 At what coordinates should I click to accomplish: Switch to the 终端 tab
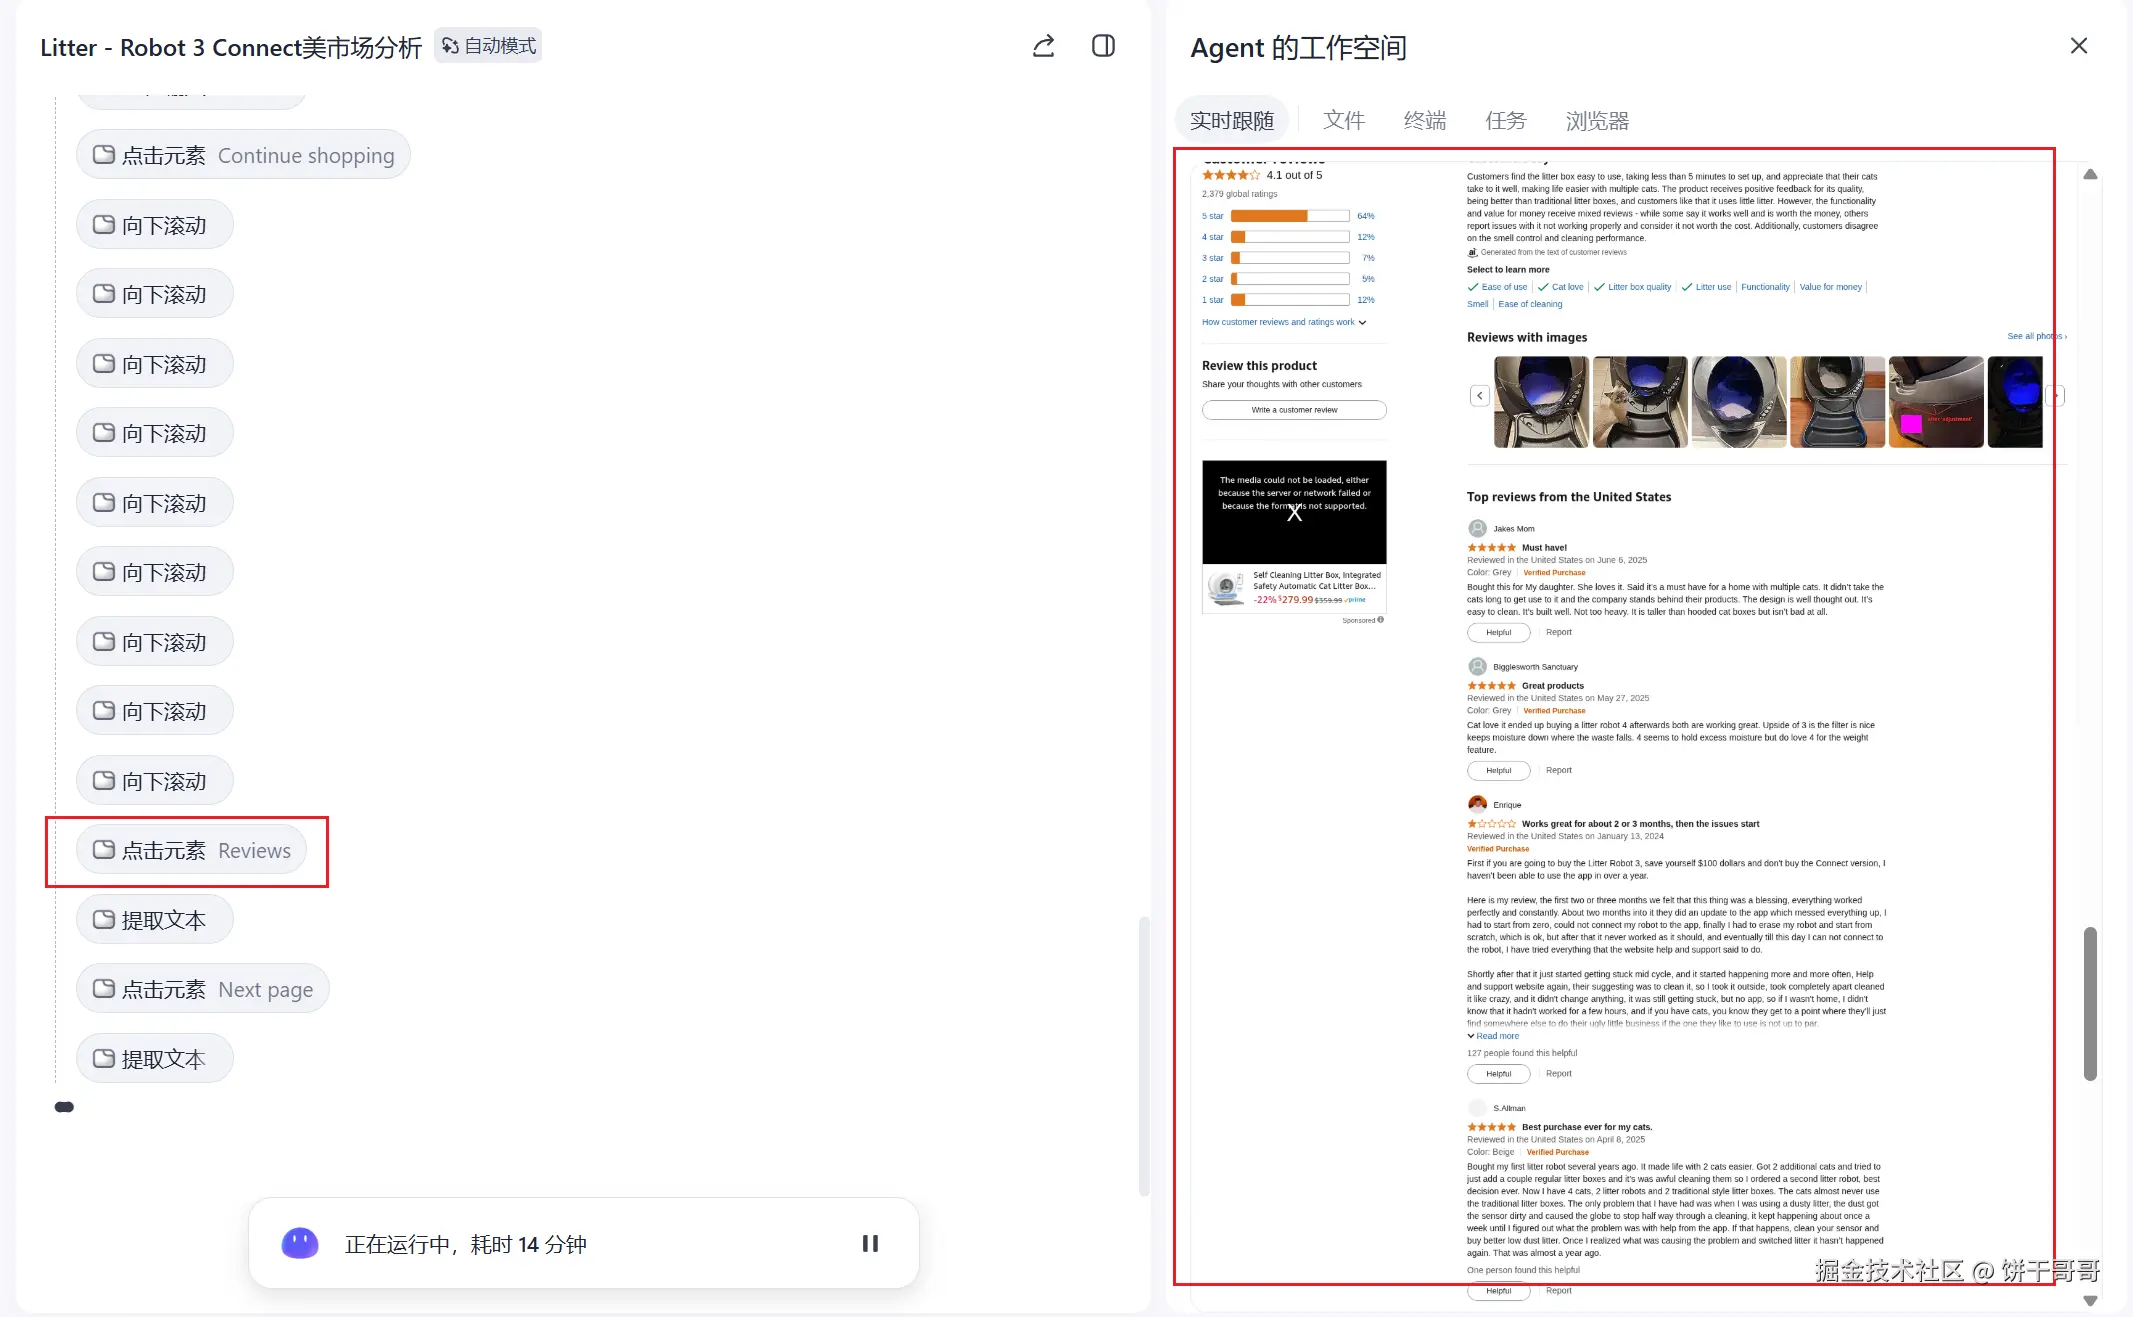coord(1424,121)
